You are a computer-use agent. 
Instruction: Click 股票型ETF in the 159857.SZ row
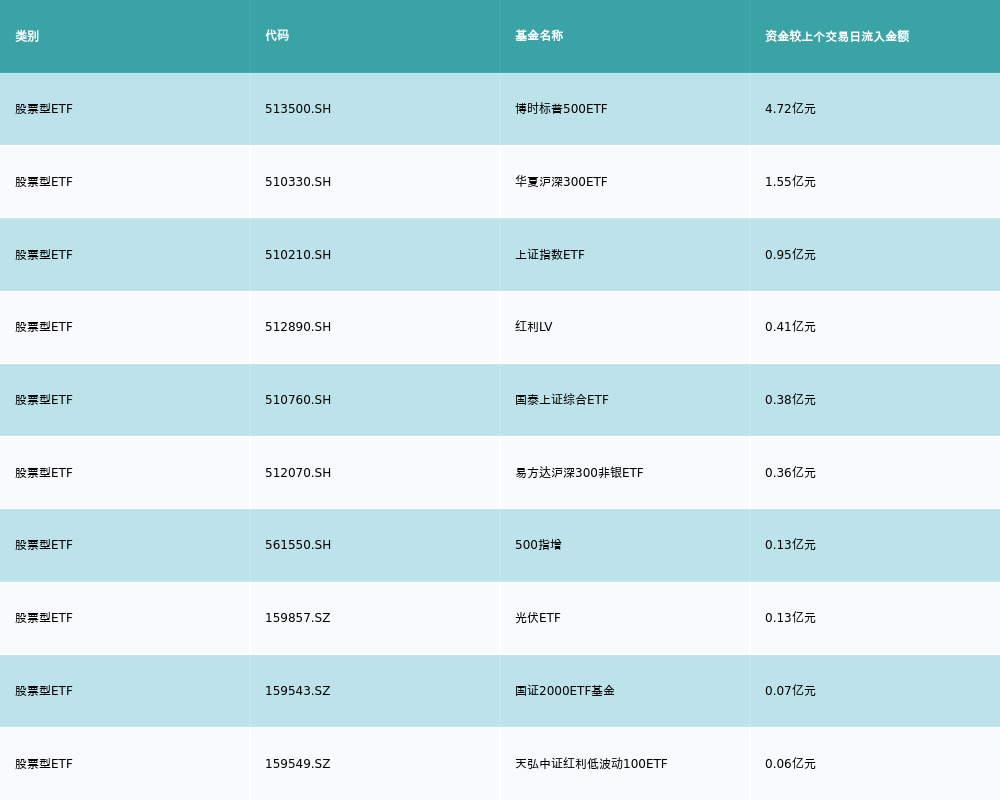tap(44, 618)
